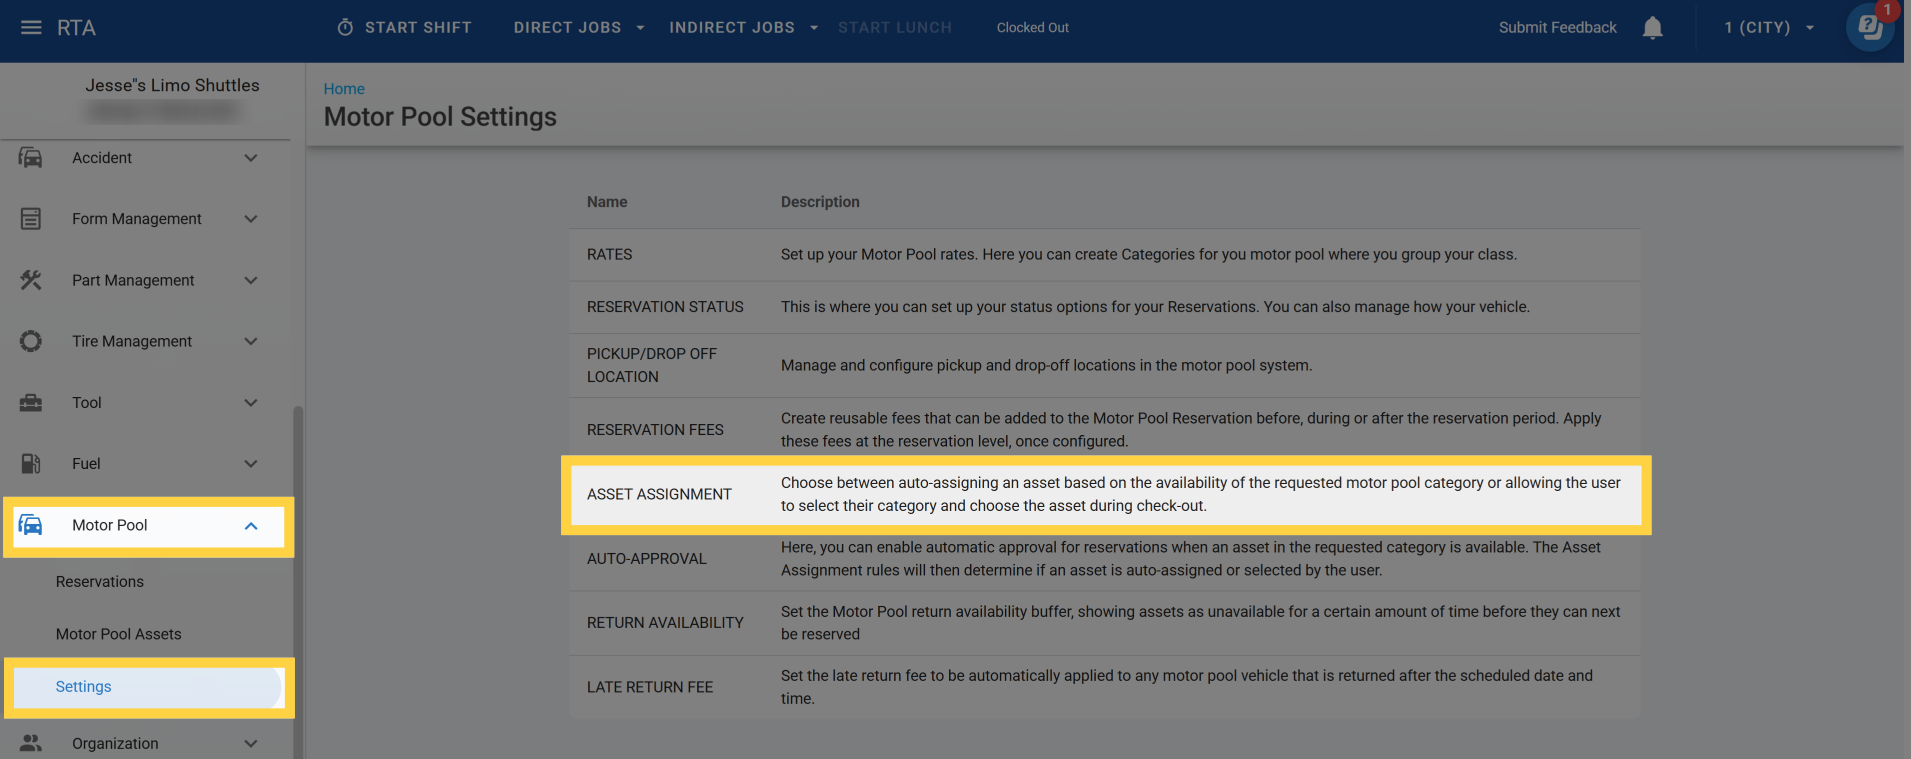
Task: Open the hamburger navigation menu
Action: (x=31, y=28)
